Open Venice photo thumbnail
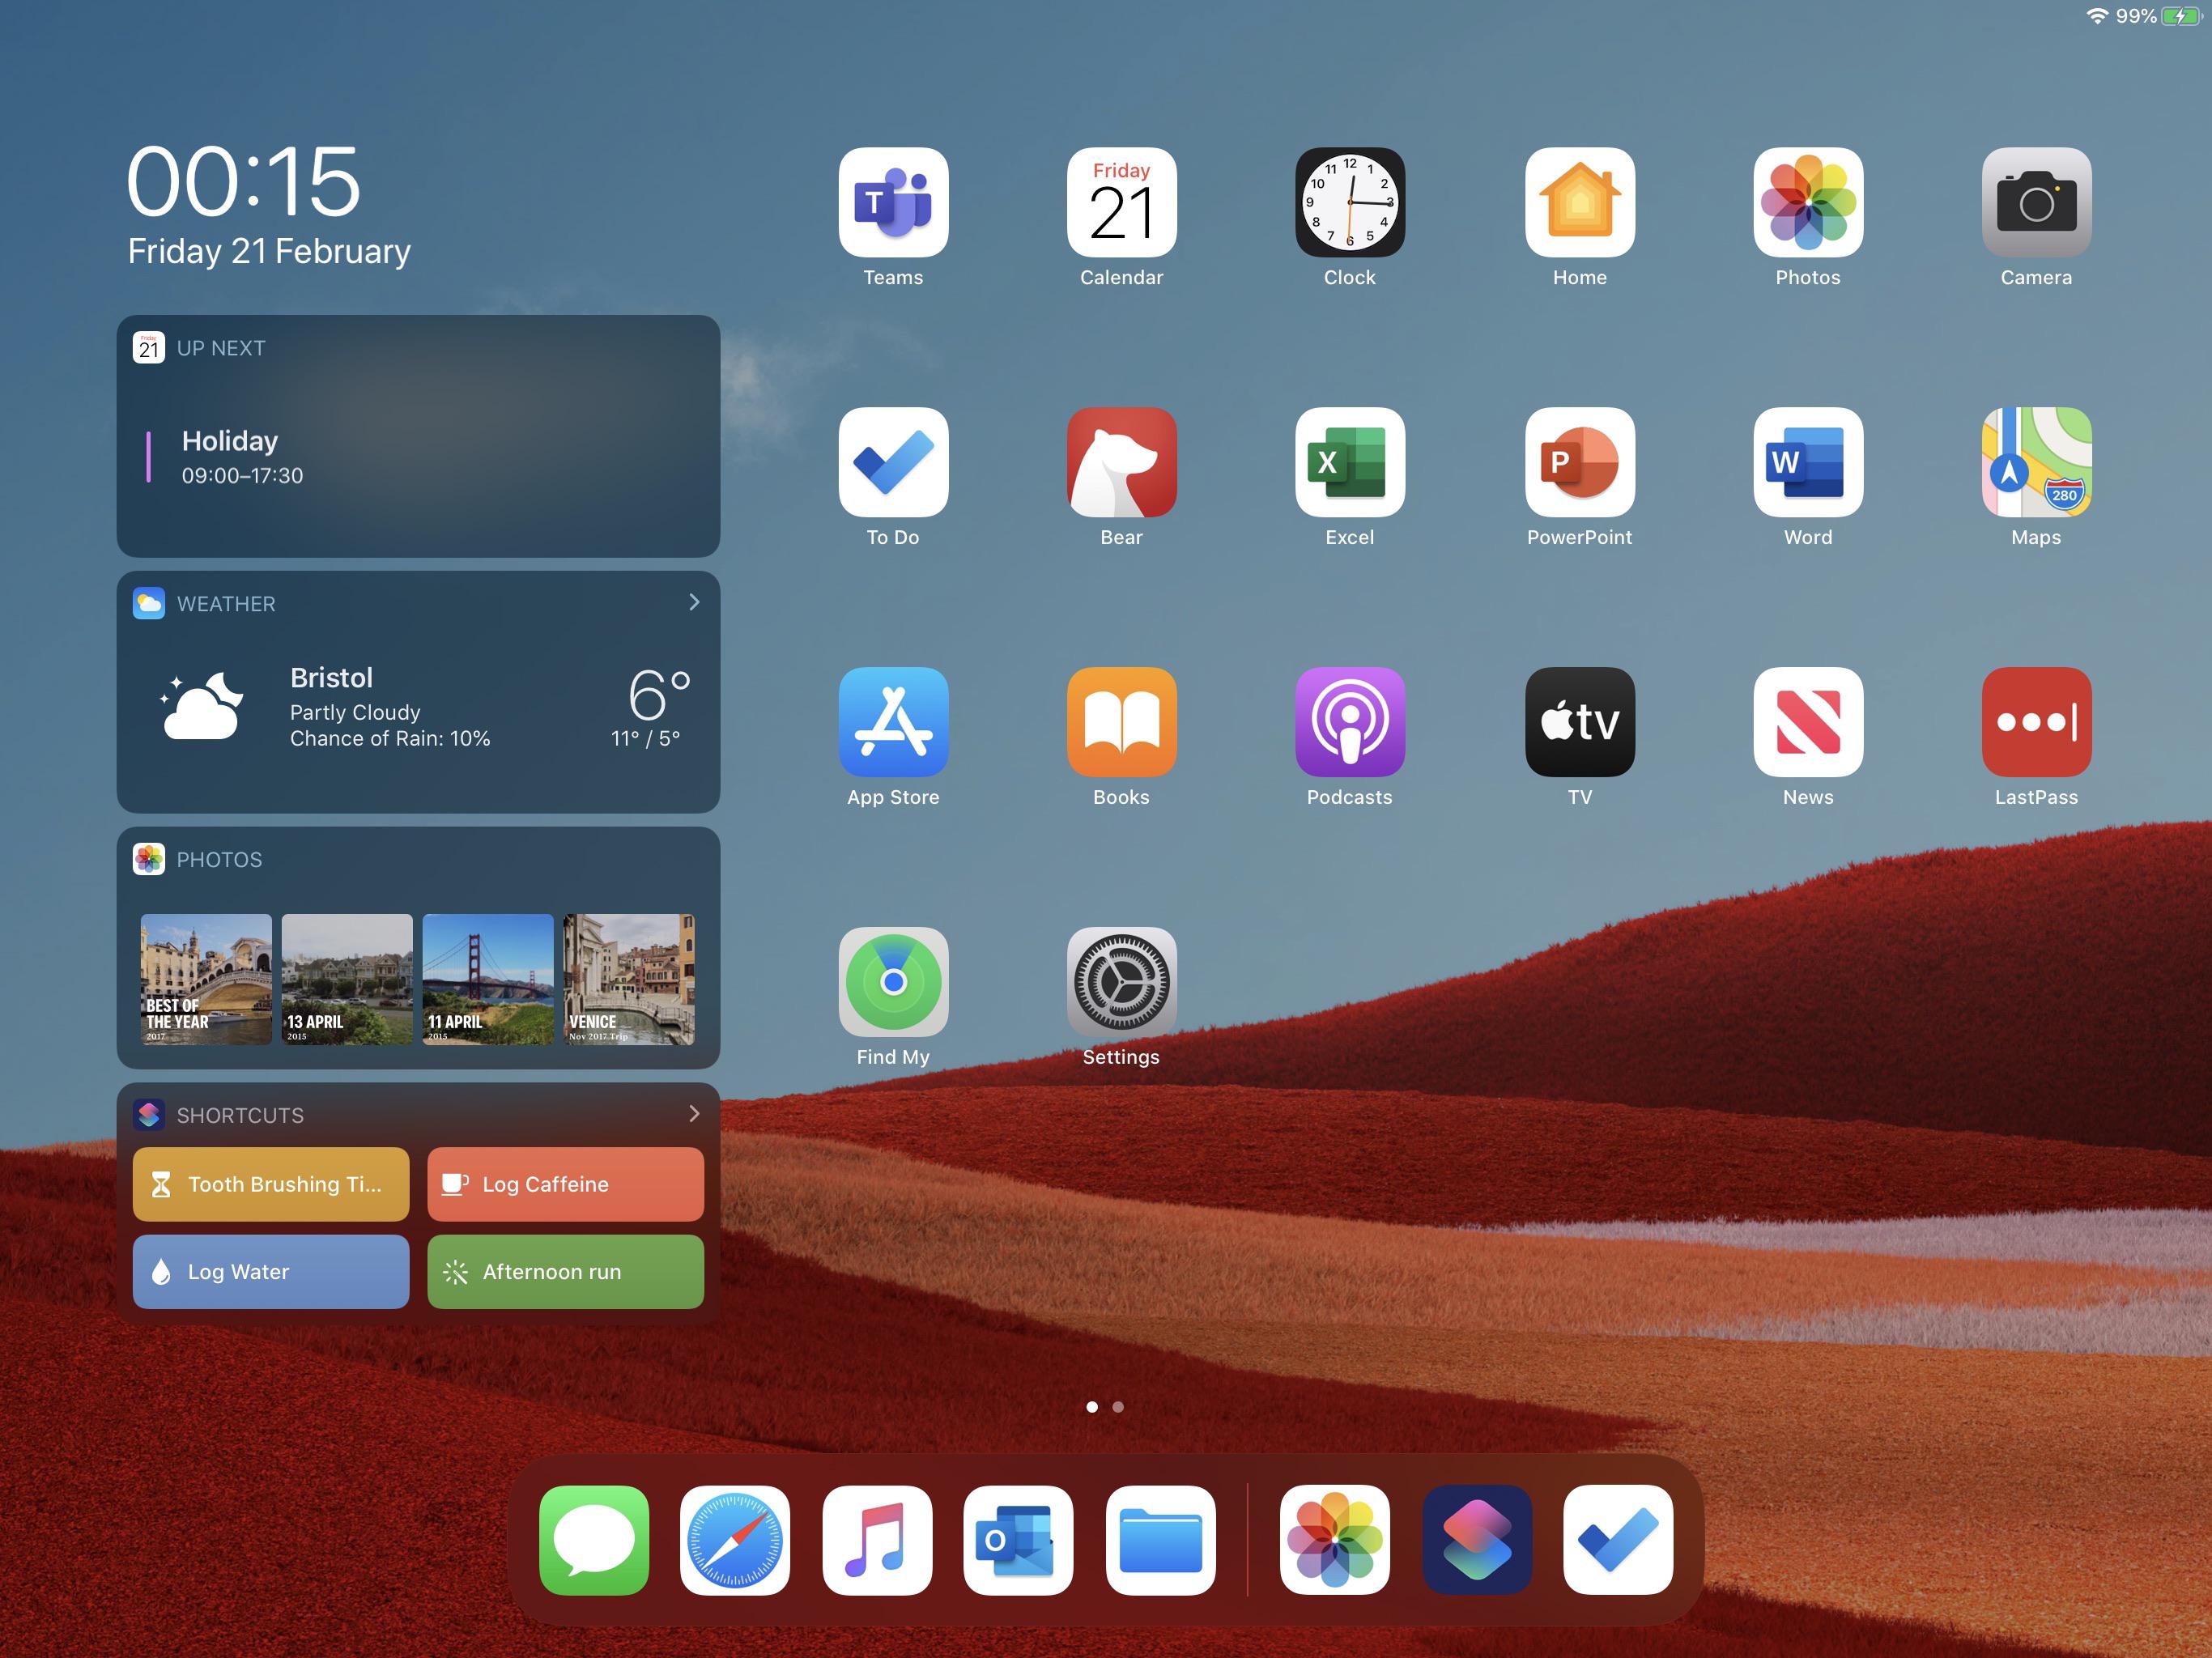This screenshot has width=2212, height=1658. pyautogui.click(x=629, y=977)
